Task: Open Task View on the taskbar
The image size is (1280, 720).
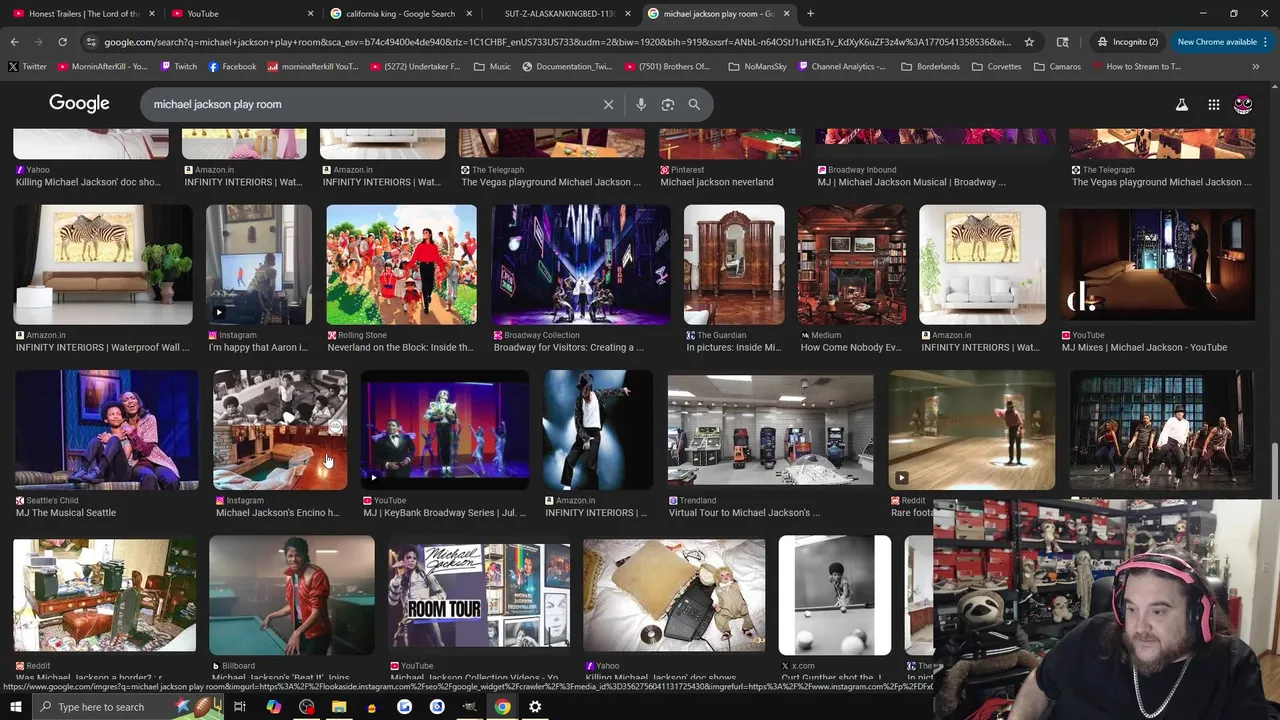Action: point(240,707)
